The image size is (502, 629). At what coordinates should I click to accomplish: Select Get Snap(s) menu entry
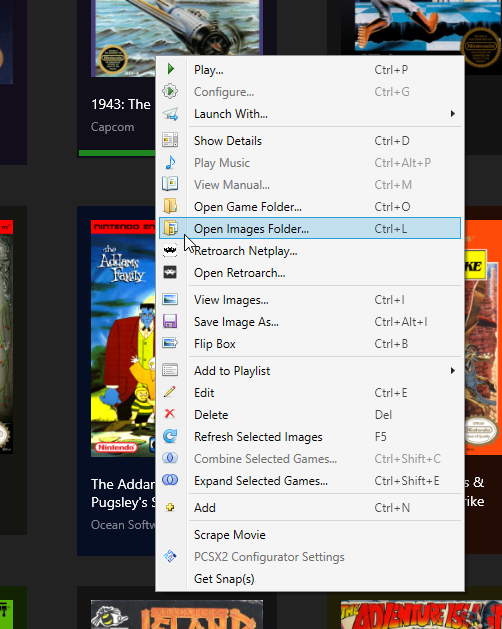tap(310, 578)
